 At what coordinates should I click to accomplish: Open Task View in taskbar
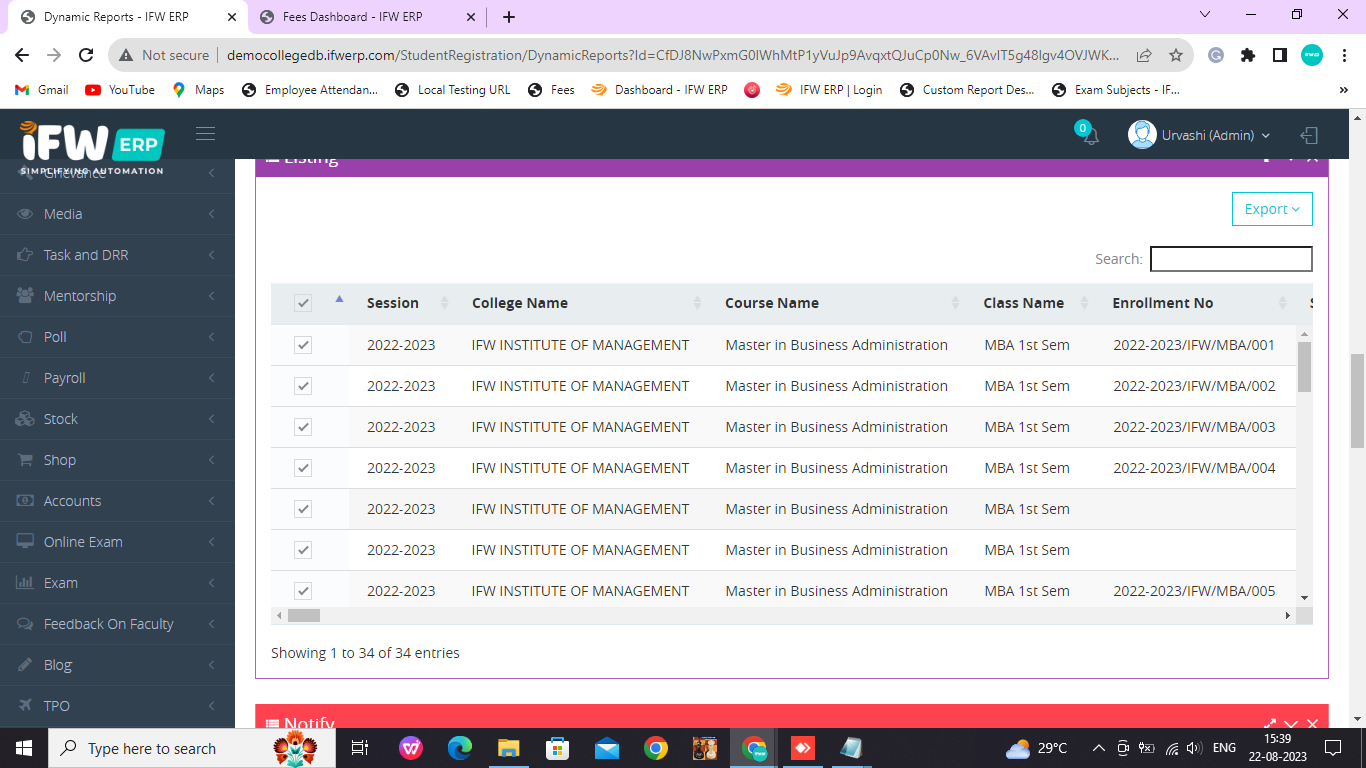(360, 748)
